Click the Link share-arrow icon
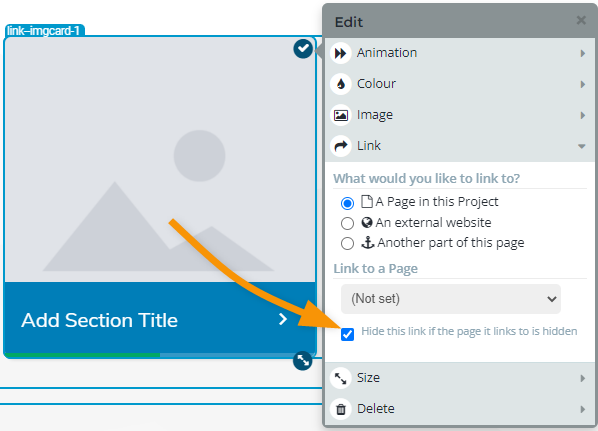Image resolution: width=598 pixels, height=431 pixels. click(341, 146)
